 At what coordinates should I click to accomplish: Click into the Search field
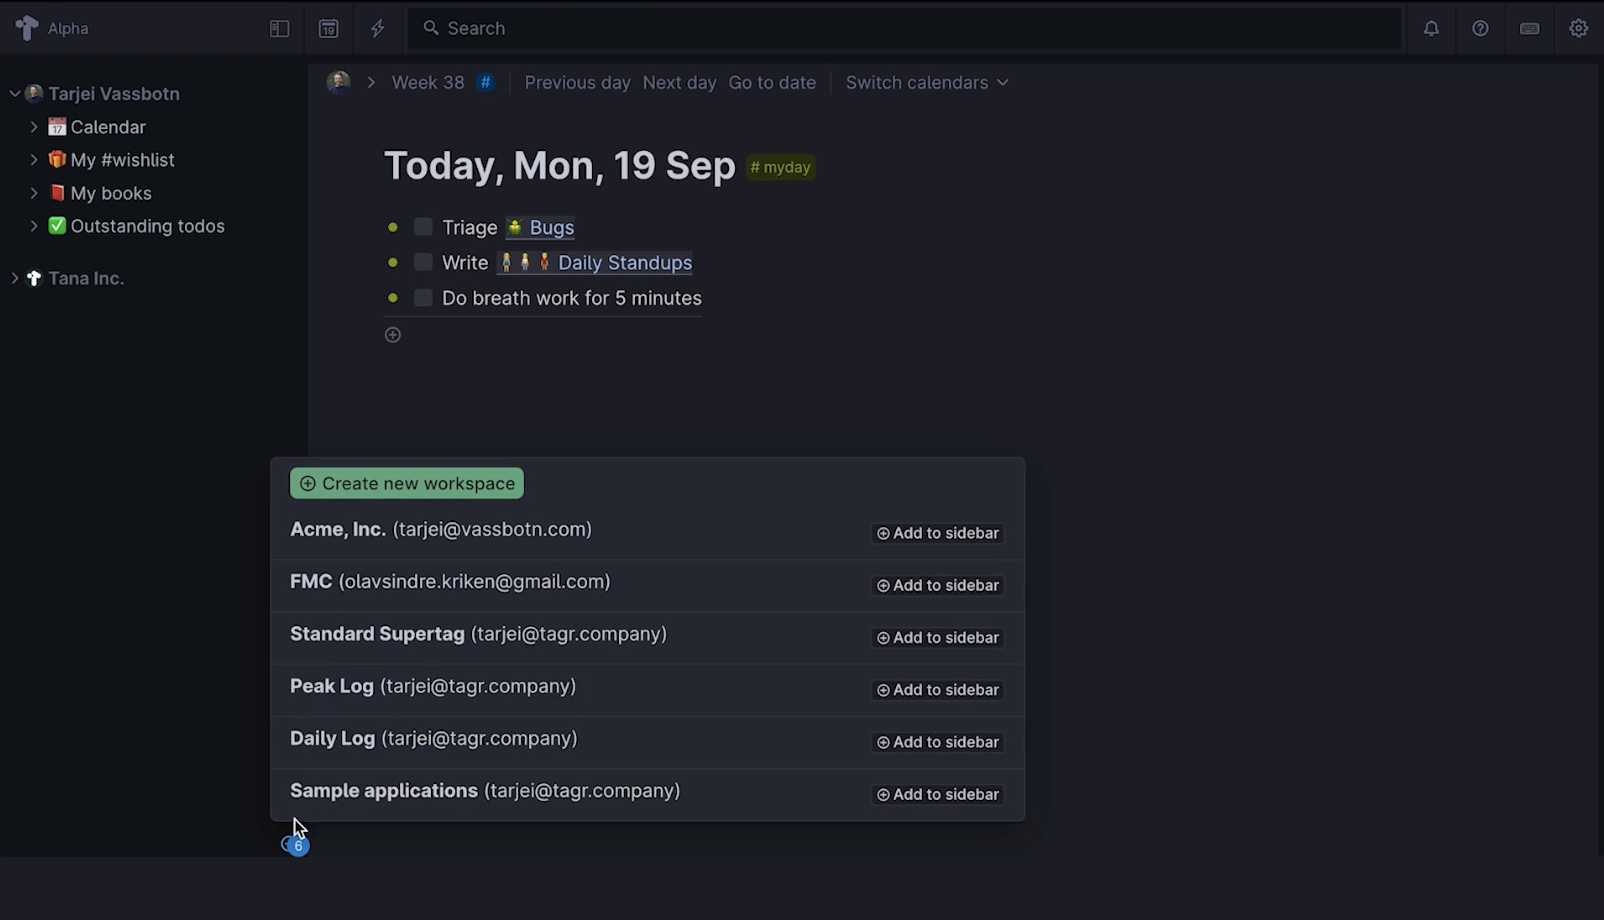[x=903, y=28]
